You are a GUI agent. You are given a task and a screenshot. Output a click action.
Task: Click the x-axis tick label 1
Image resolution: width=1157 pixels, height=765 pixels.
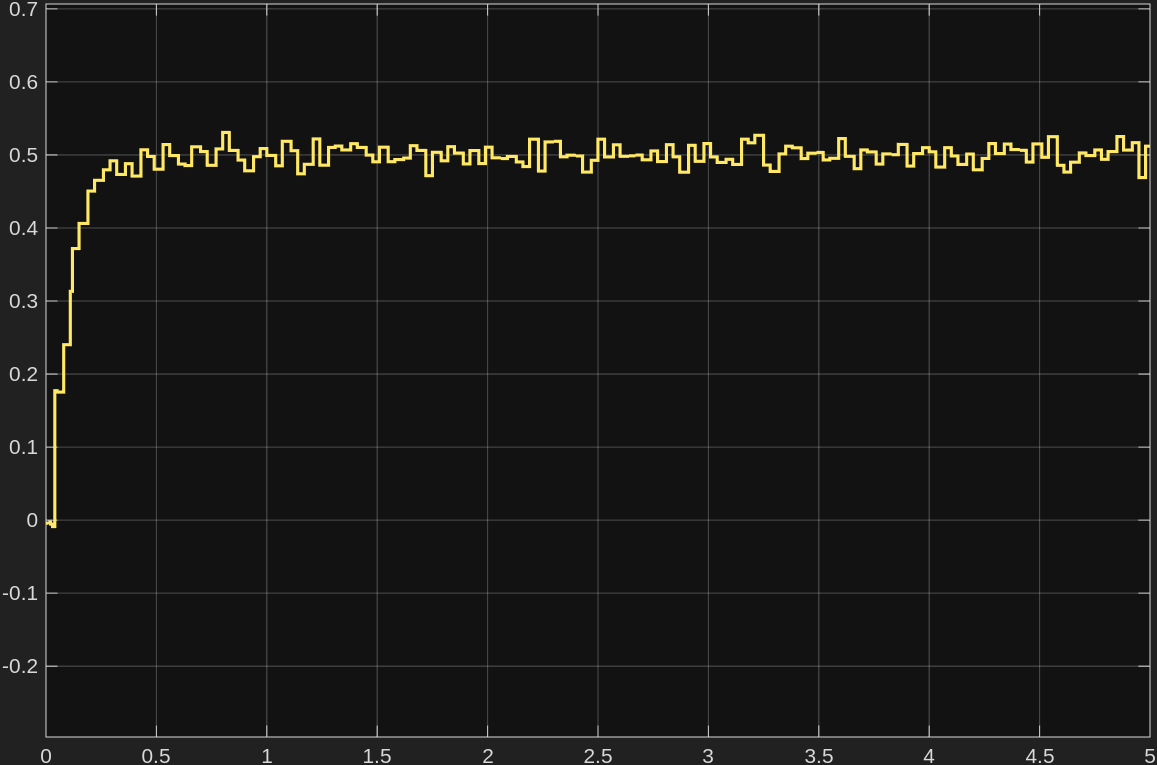pyautogui.click(x=267, y=755)
